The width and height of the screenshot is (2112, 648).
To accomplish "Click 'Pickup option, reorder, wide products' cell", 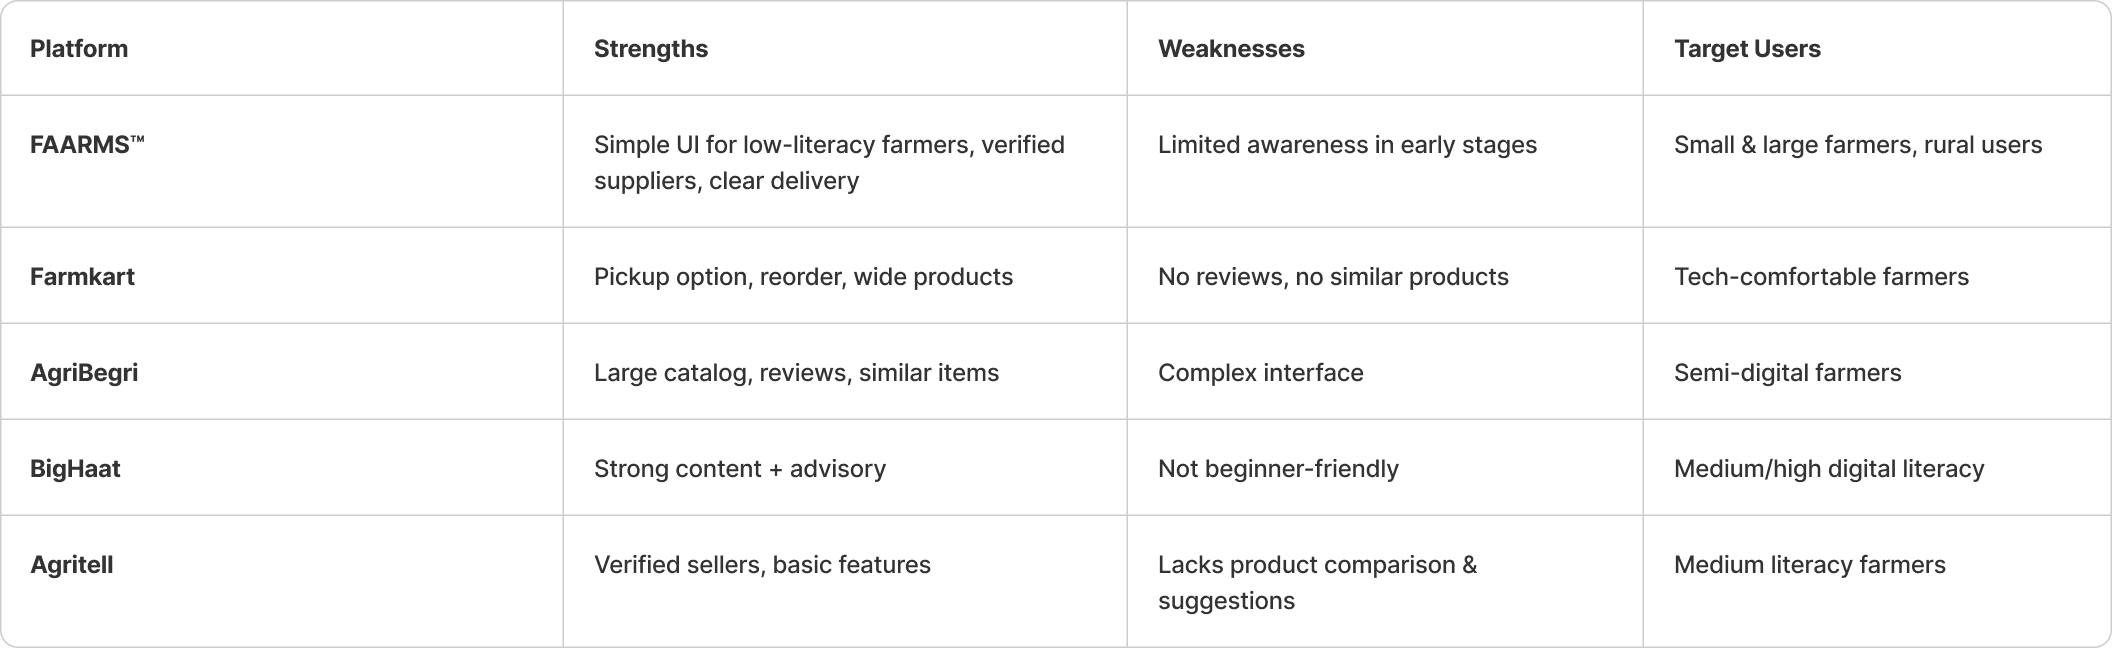I will [x=803, y=277].
